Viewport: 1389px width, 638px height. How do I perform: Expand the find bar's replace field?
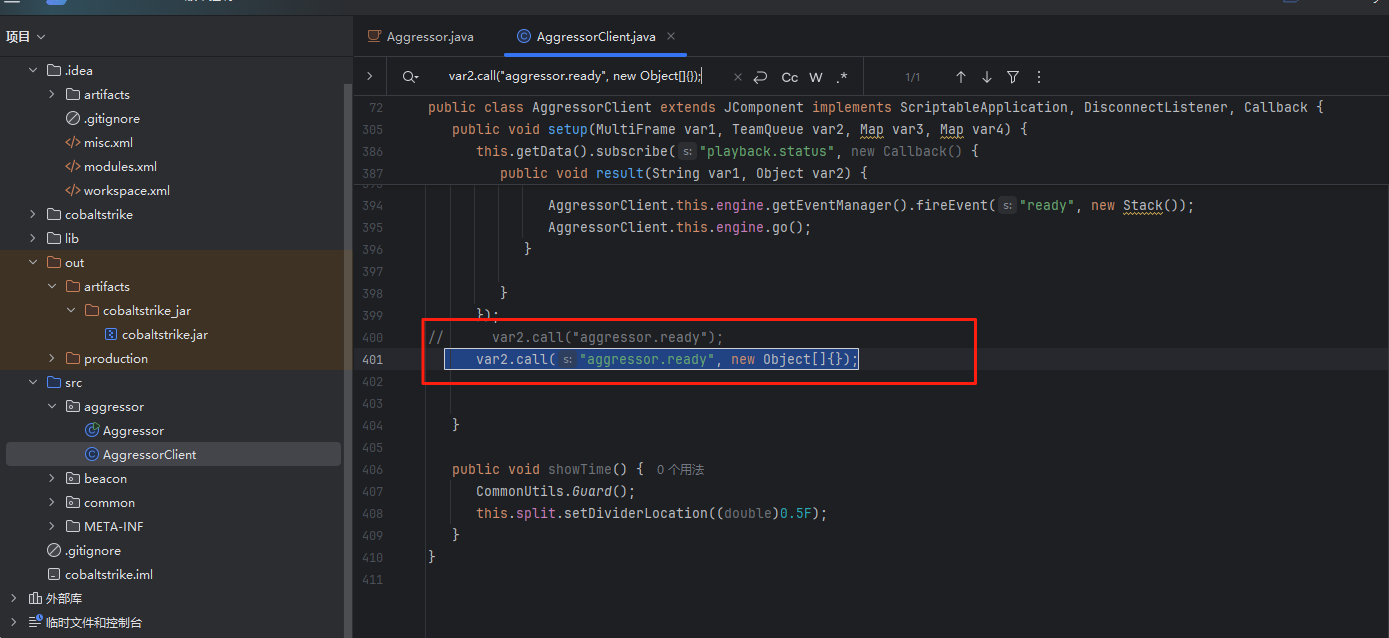[370, 77]
